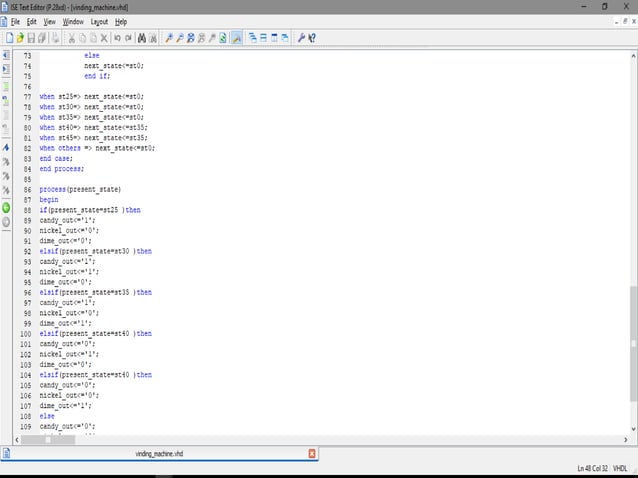The height and width of the screenshot is (478, 638).
Task: Open the Help menu
Action: [121, 21]
